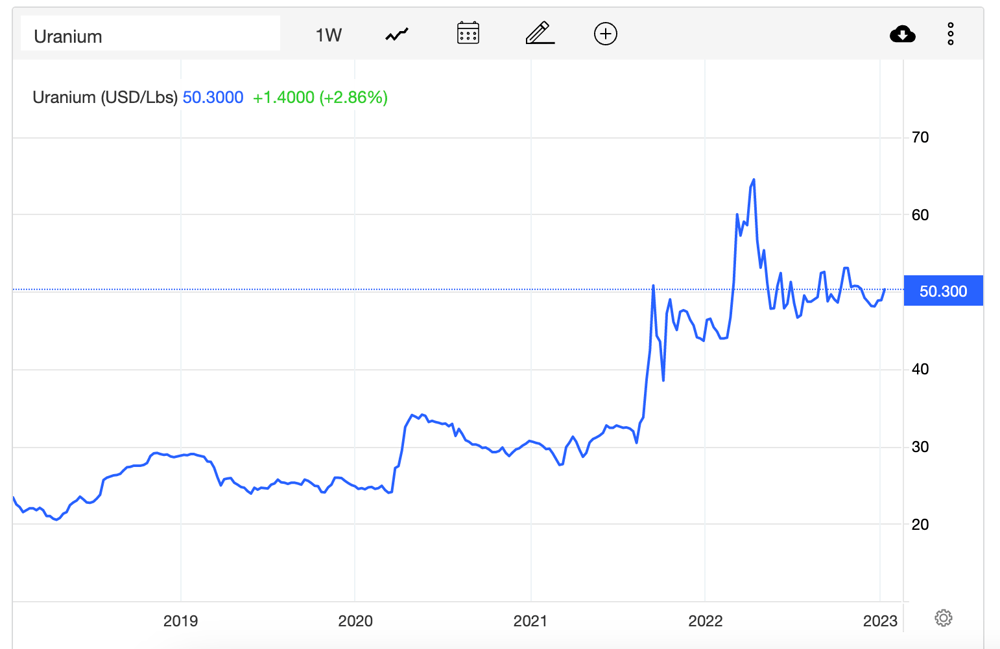Download chart data via cloud icon
The image size is (1000, 649).
click(902, 34)
